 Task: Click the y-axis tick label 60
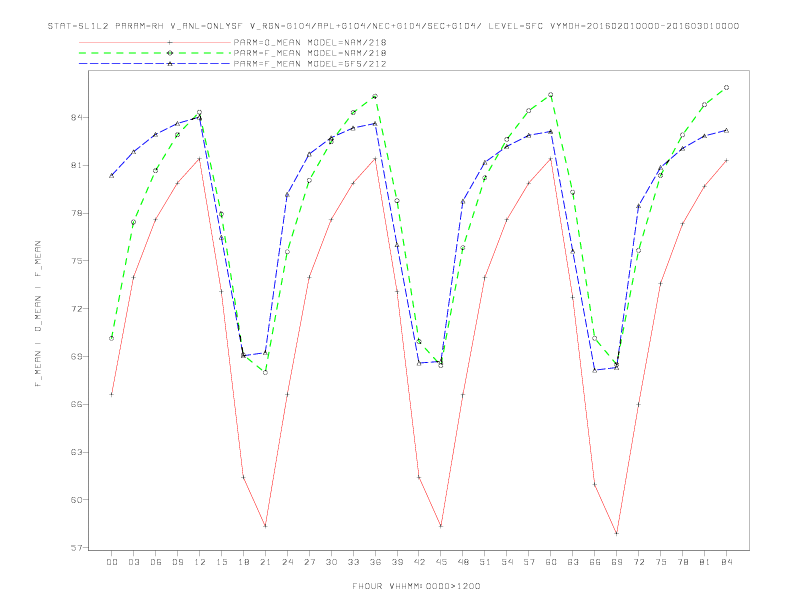click(76, 500)
